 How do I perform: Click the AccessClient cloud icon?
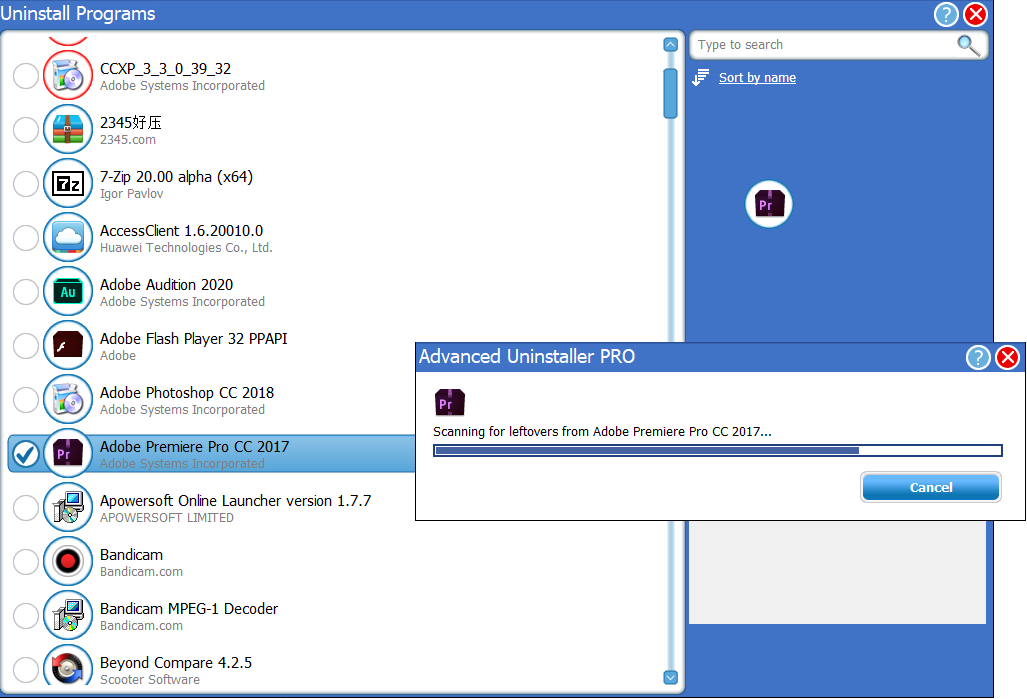tap(67, 237)
